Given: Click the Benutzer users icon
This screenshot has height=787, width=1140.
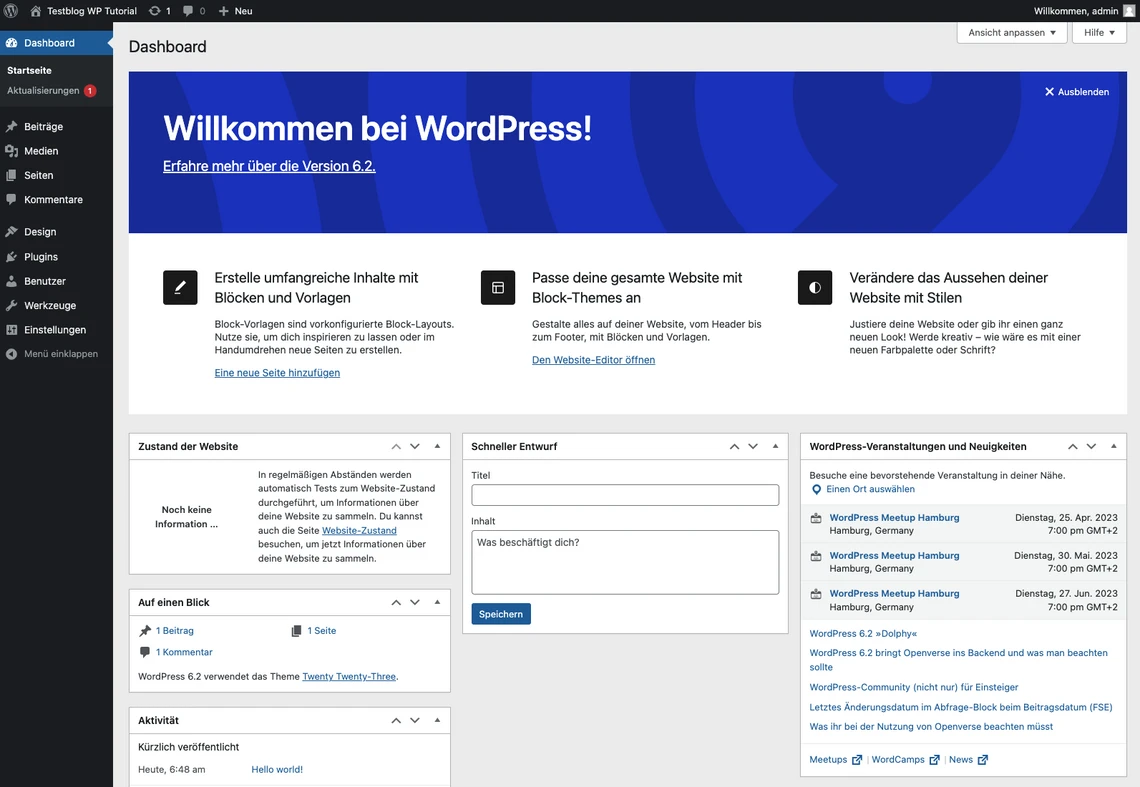Looking at the screenshot, I should tap(10, 281).
